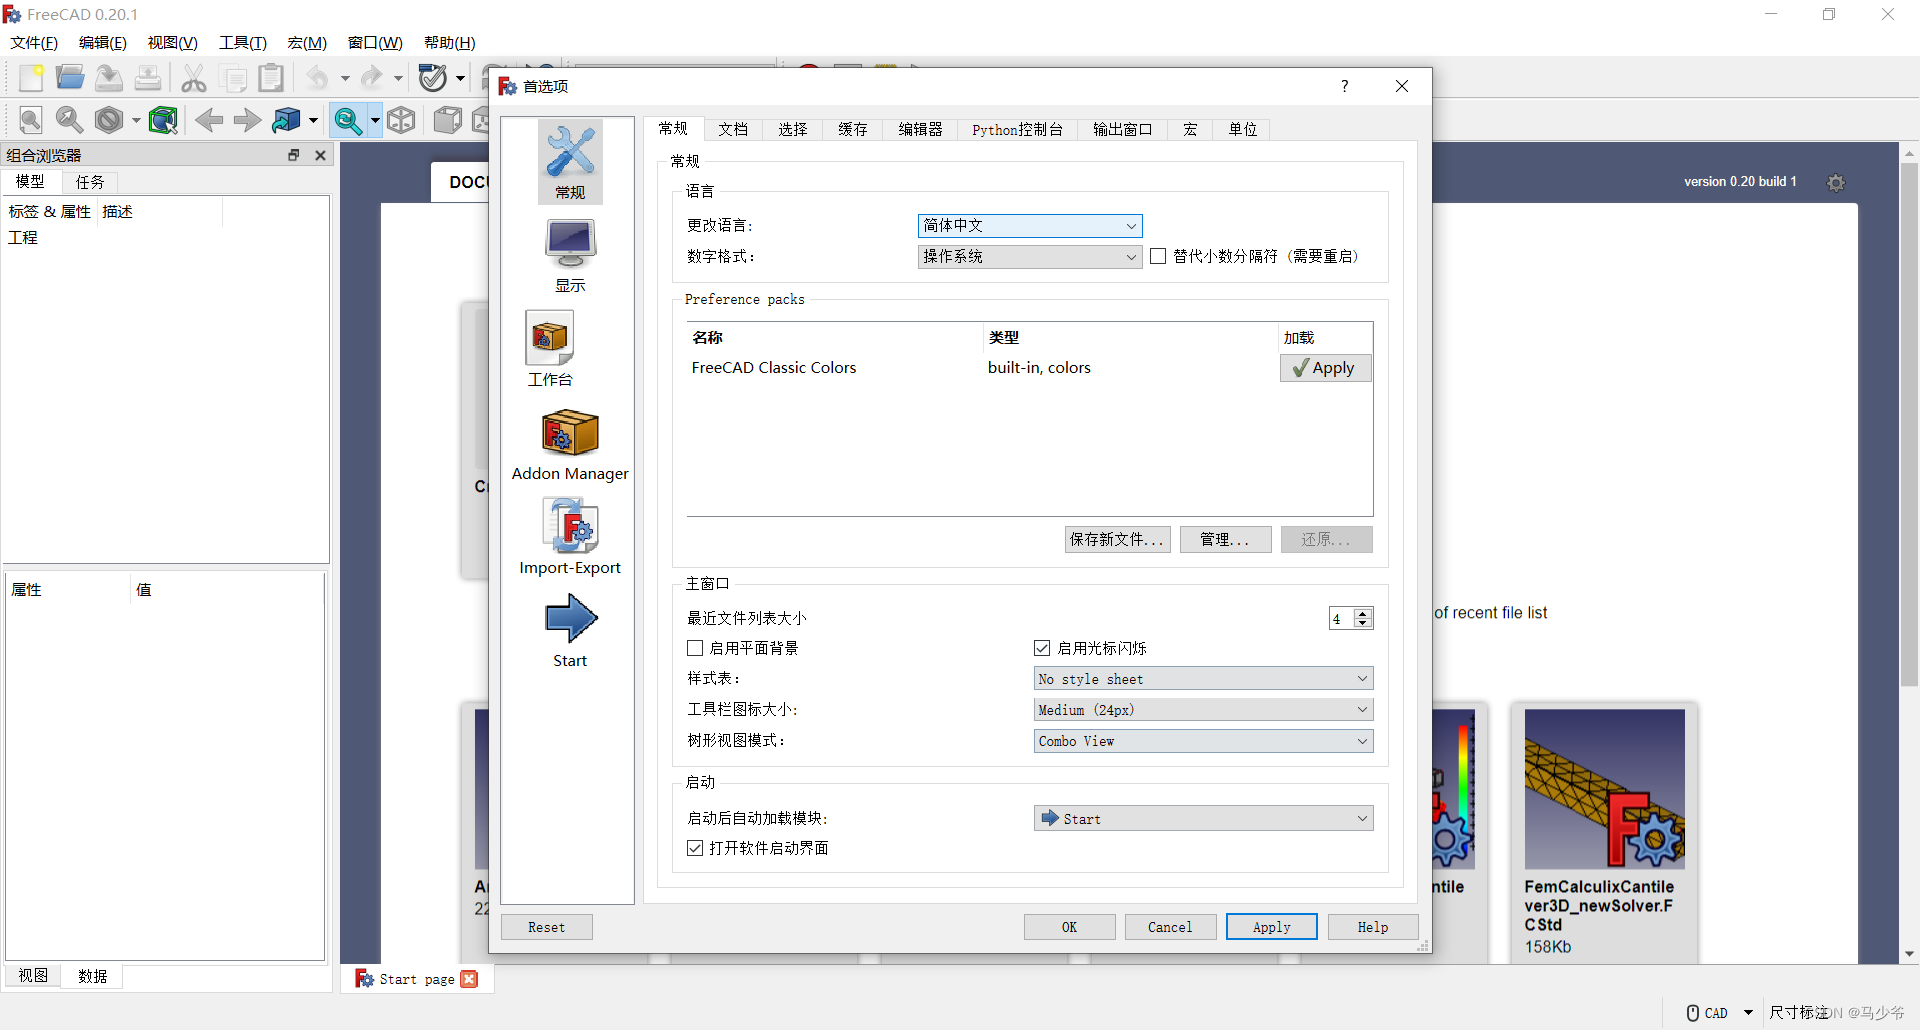1920x1030 pixels.
Task: Click the link navigation blue cube icon
Action: [x=287, y=120]
